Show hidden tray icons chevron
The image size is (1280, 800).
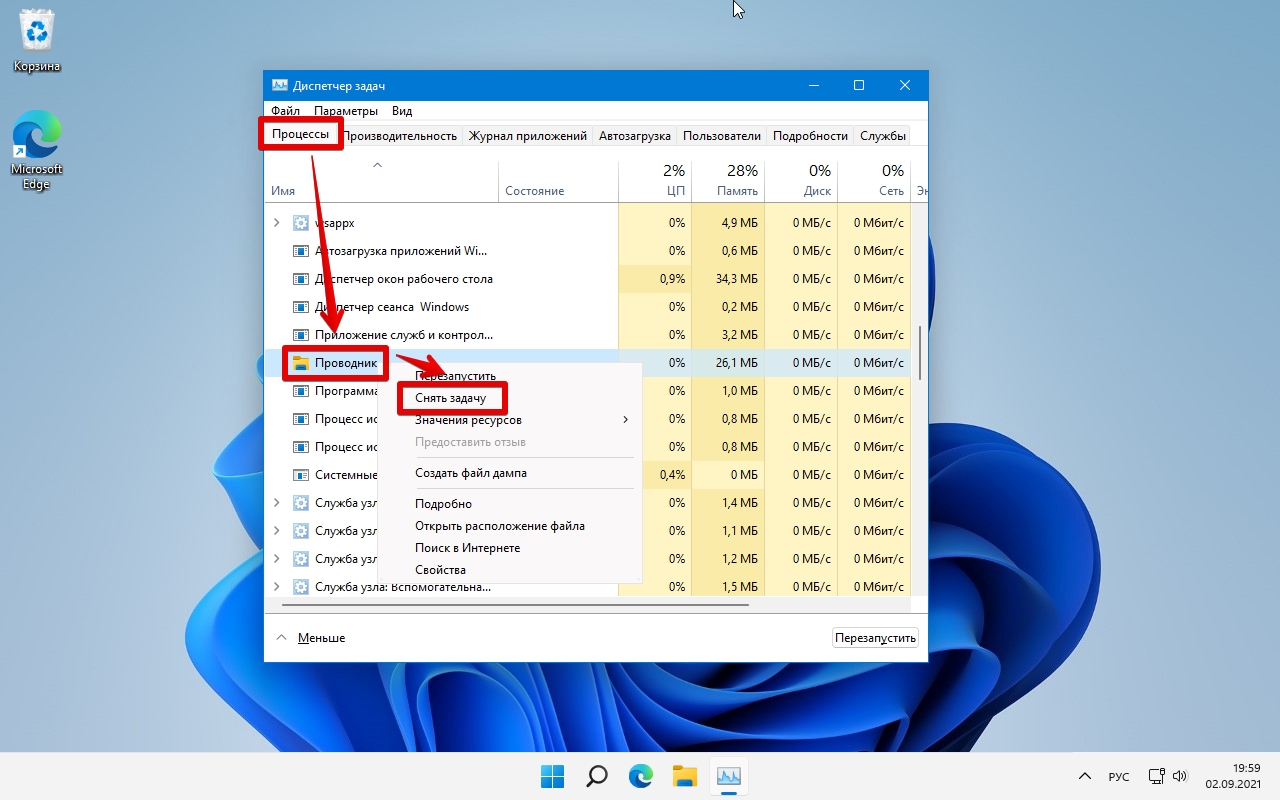click(1084, 776)
